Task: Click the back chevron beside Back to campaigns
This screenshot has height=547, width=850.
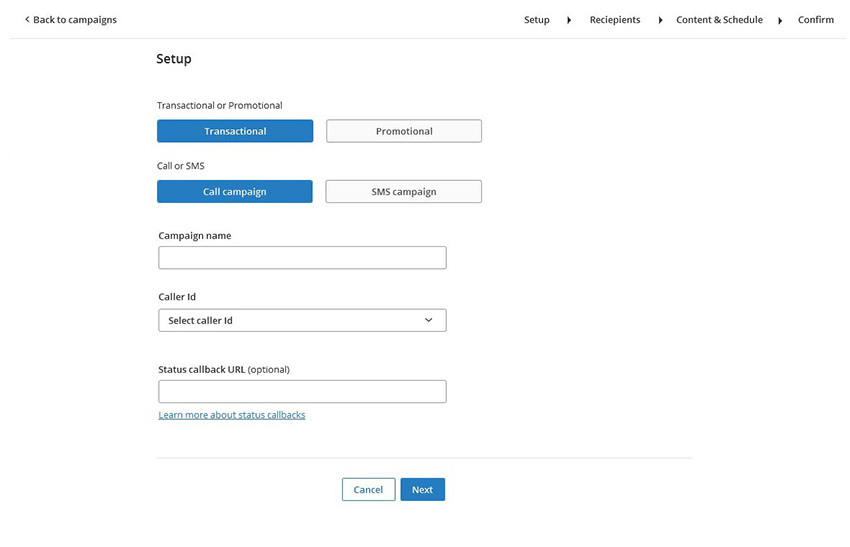Action: click(27, 20)
